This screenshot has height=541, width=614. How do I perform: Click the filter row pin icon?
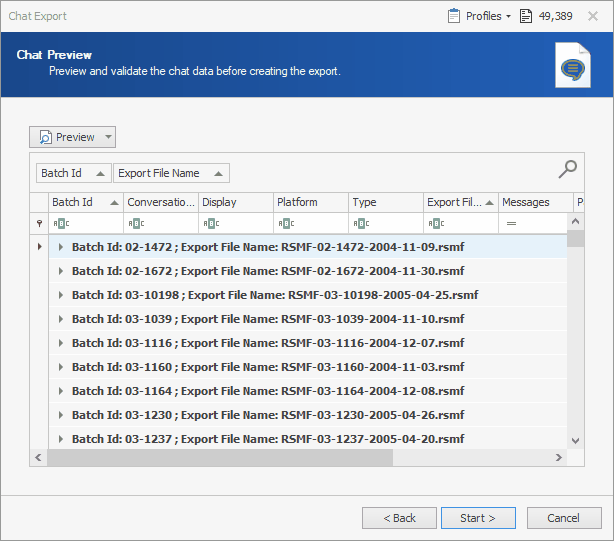click(39, 224)
